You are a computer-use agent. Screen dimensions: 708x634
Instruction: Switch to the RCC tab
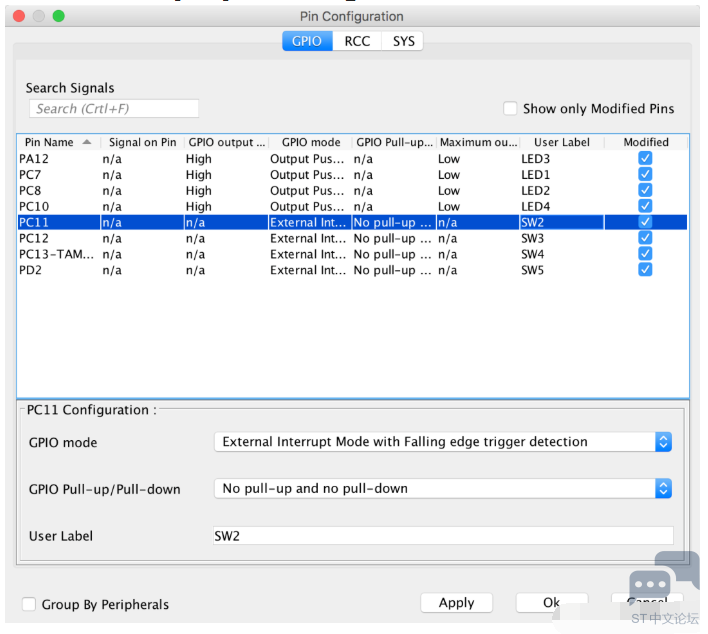click(357, 41)
